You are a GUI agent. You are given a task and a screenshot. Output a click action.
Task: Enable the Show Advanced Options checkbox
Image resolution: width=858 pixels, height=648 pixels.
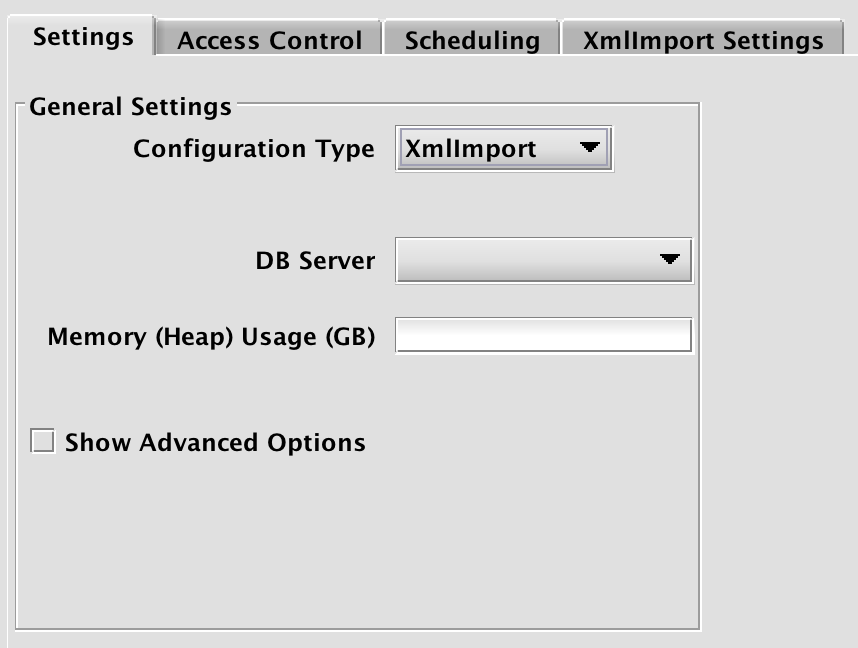click(42, 442)
